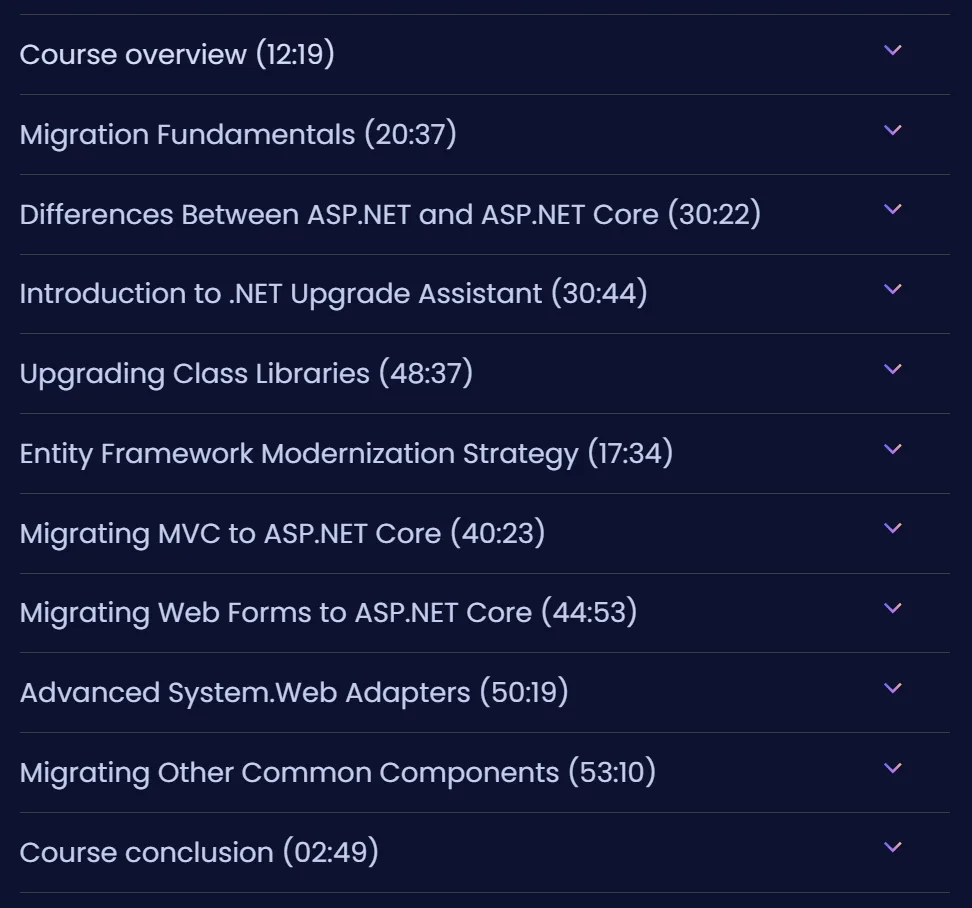Open Entity Framework Modernization Strategy title
Image resolution: width=972 pixels, height=908 pixels.
tap(347, 454)
